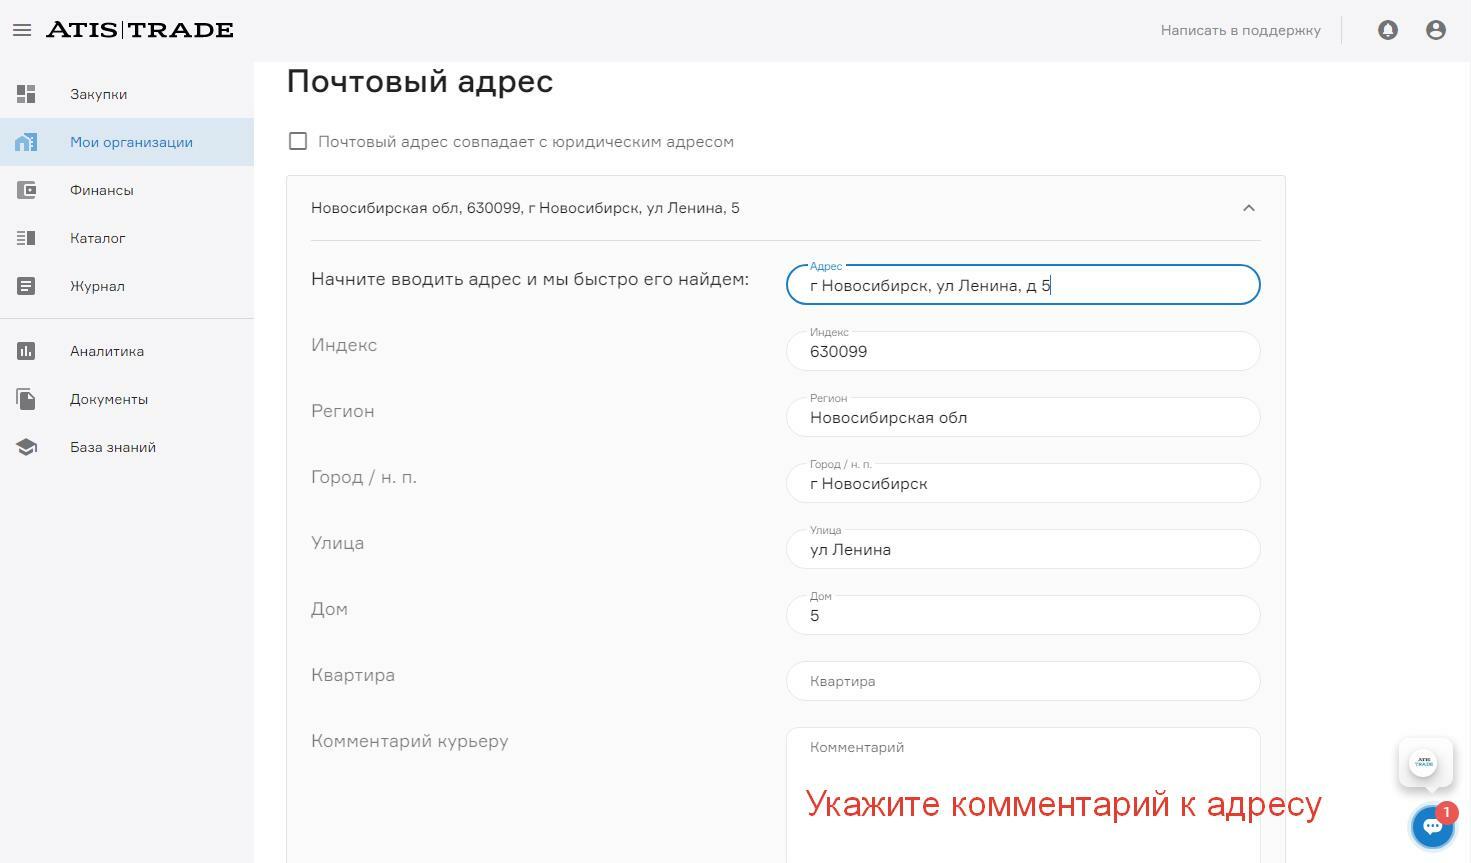Click the Дом field
Image resolution: width=1471 pixels, height=863 pixels.
(x=1023, y=615)
